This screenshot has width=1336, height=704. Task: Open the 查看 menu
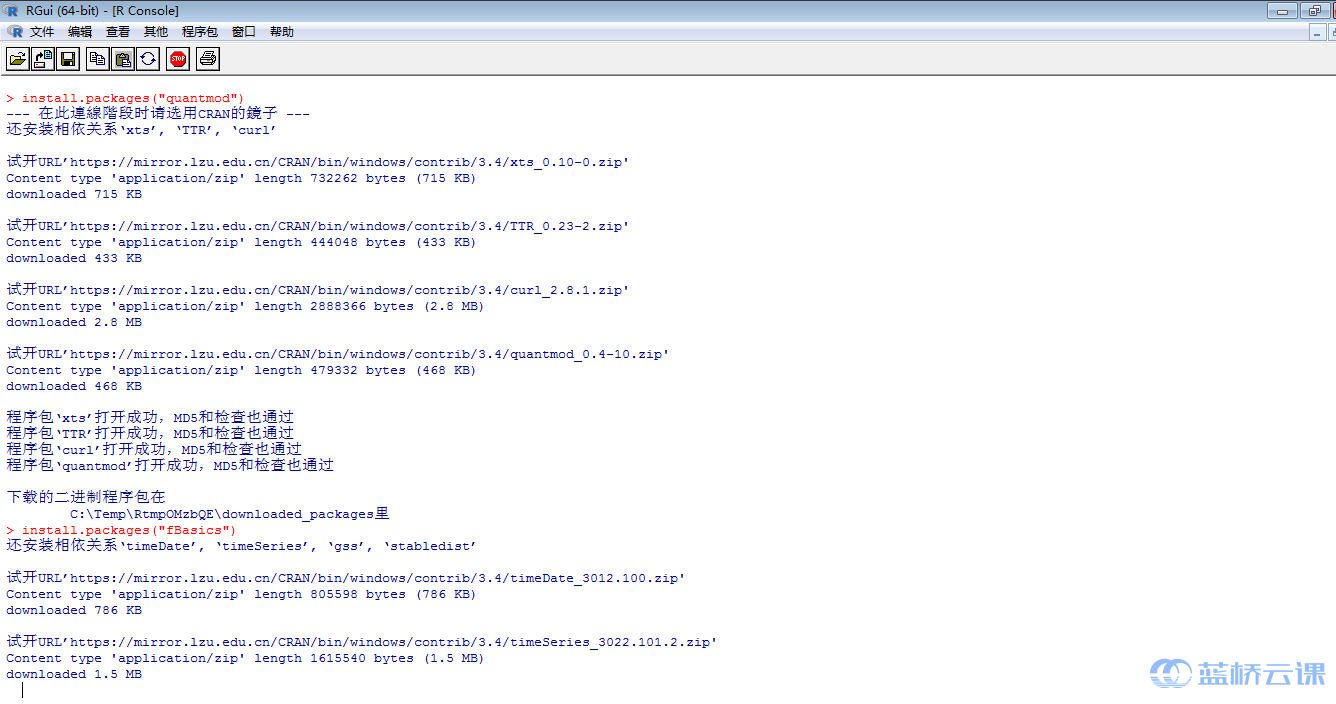[118, 32]
